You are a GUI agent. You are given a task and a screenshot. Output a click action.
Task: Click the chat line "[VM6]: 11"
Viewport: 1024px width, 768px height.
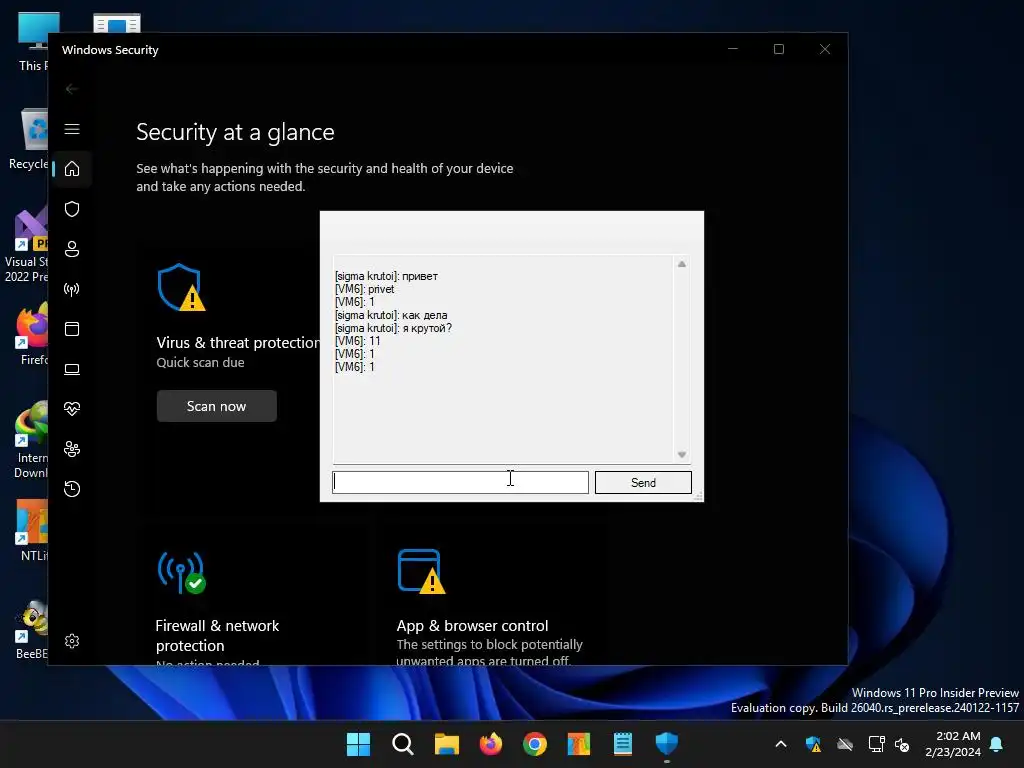[357, 341]
